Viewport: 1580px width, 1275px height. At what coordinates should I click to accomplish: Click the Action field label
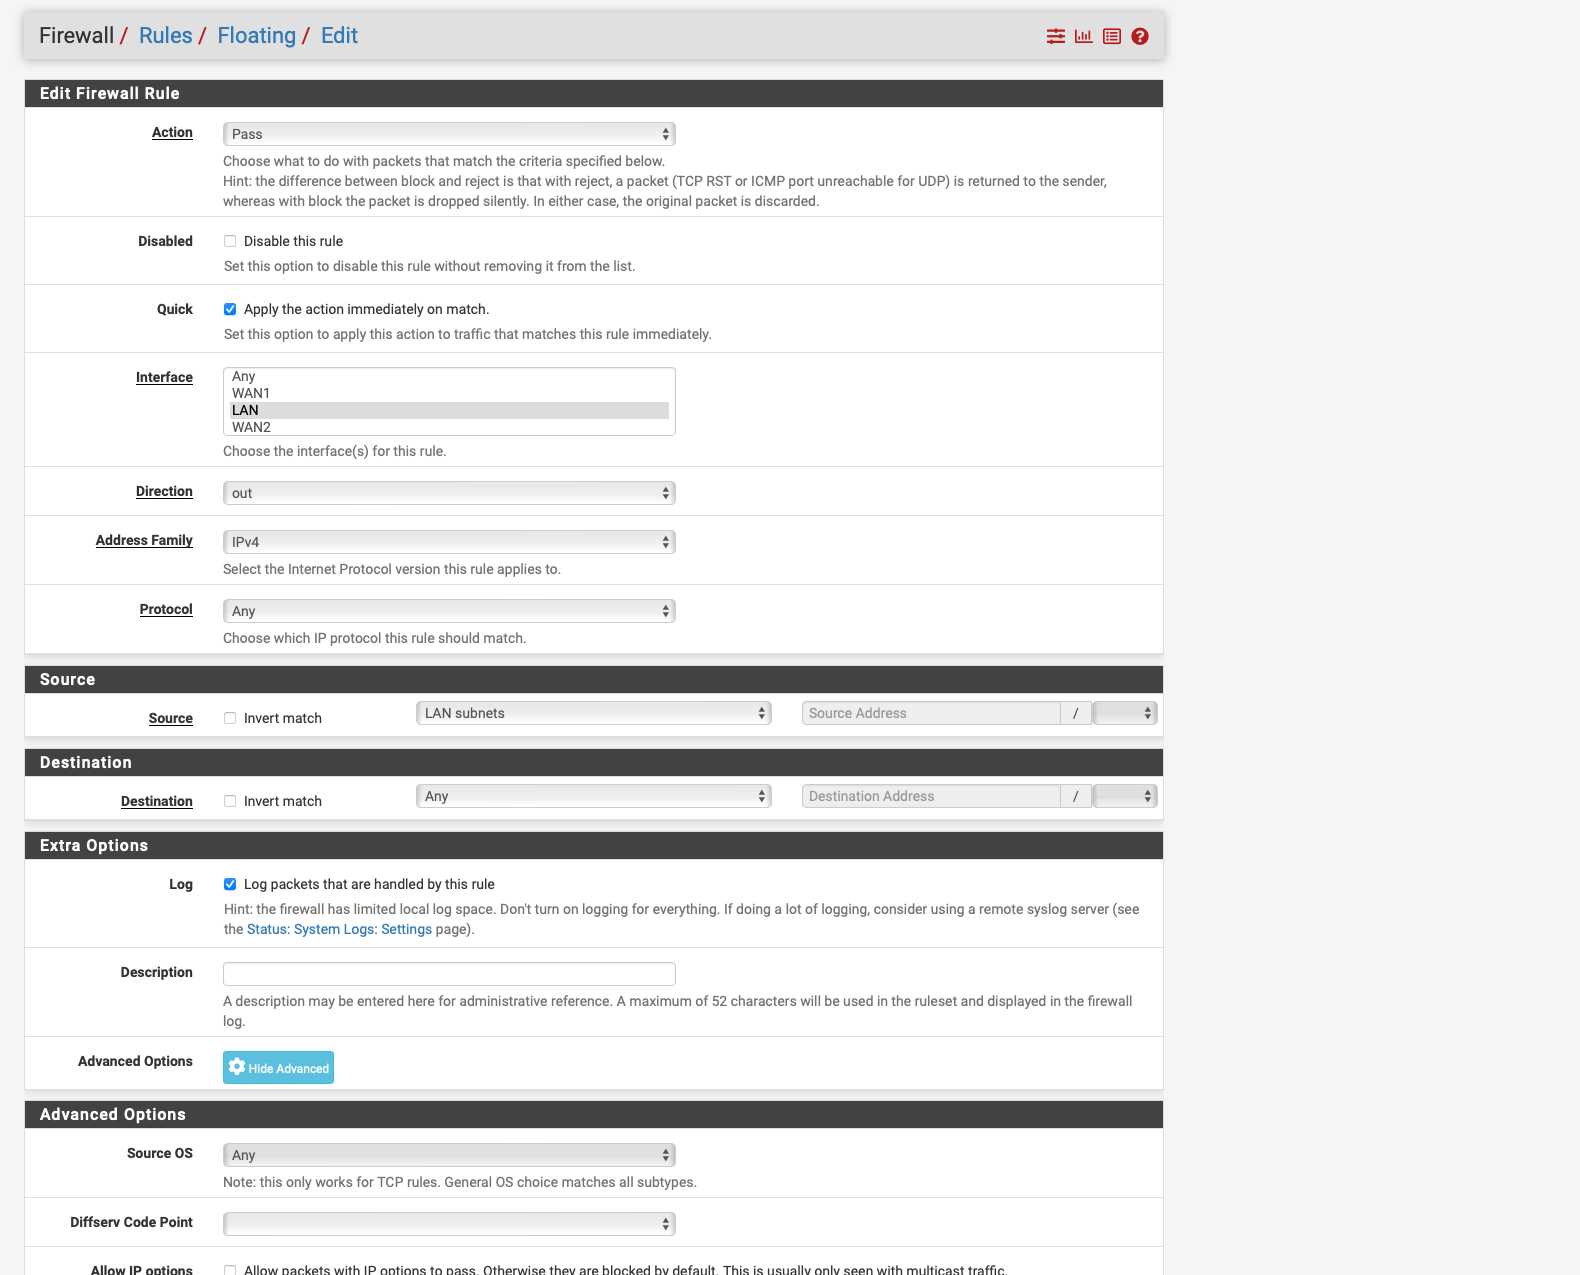click(172, 132)
